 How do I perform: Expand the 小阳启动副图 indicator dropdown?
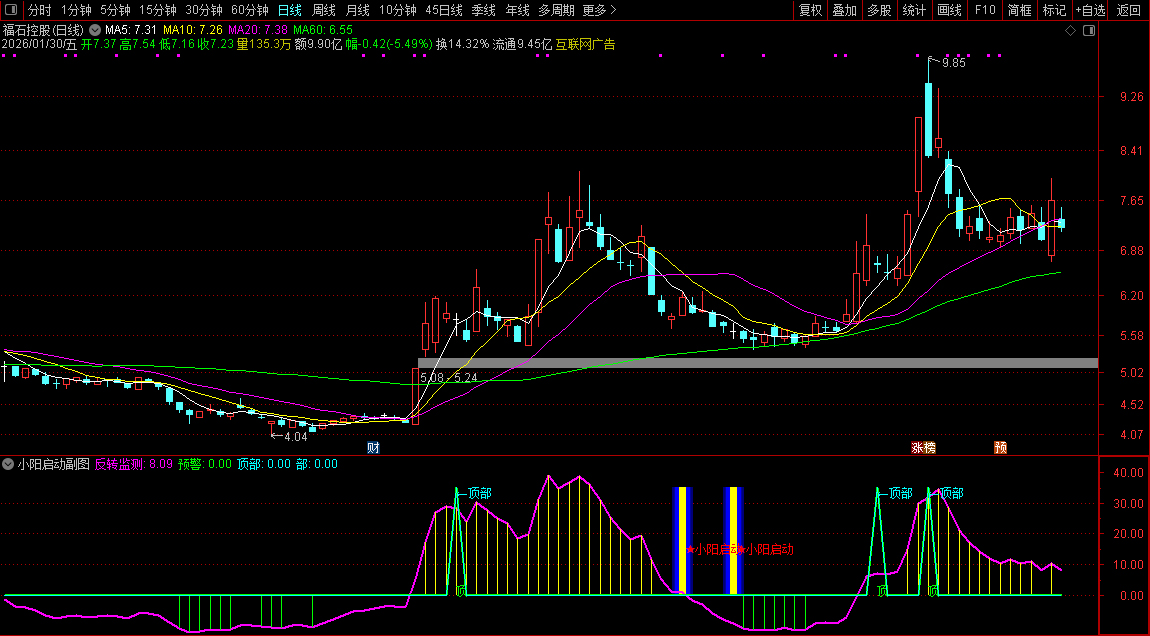pos(9,464)
